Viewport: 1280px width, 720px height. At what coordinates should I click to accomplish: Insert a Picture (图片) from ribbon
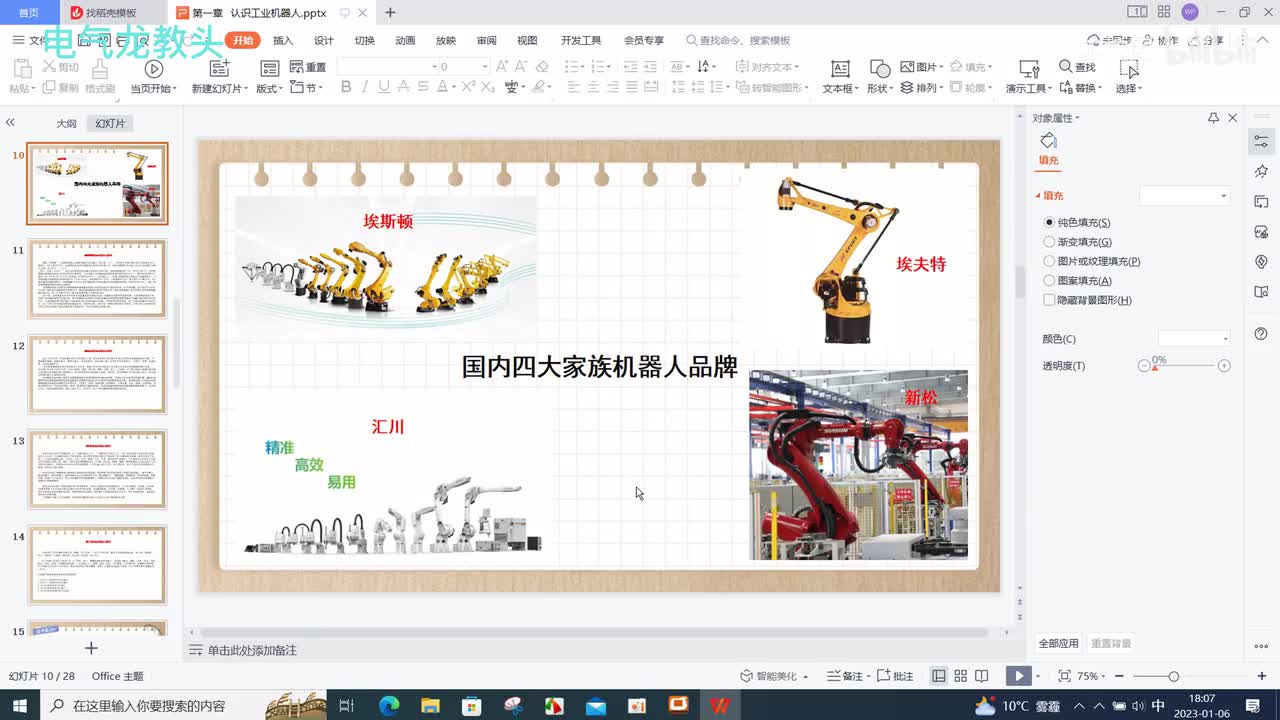coord(921,67)
